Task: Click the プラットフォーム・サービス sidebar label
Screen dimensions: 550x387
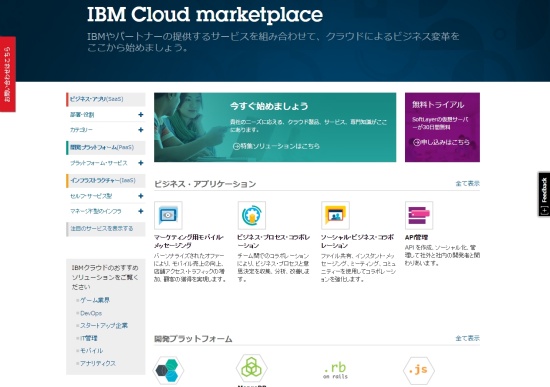Action: point(99,163)
